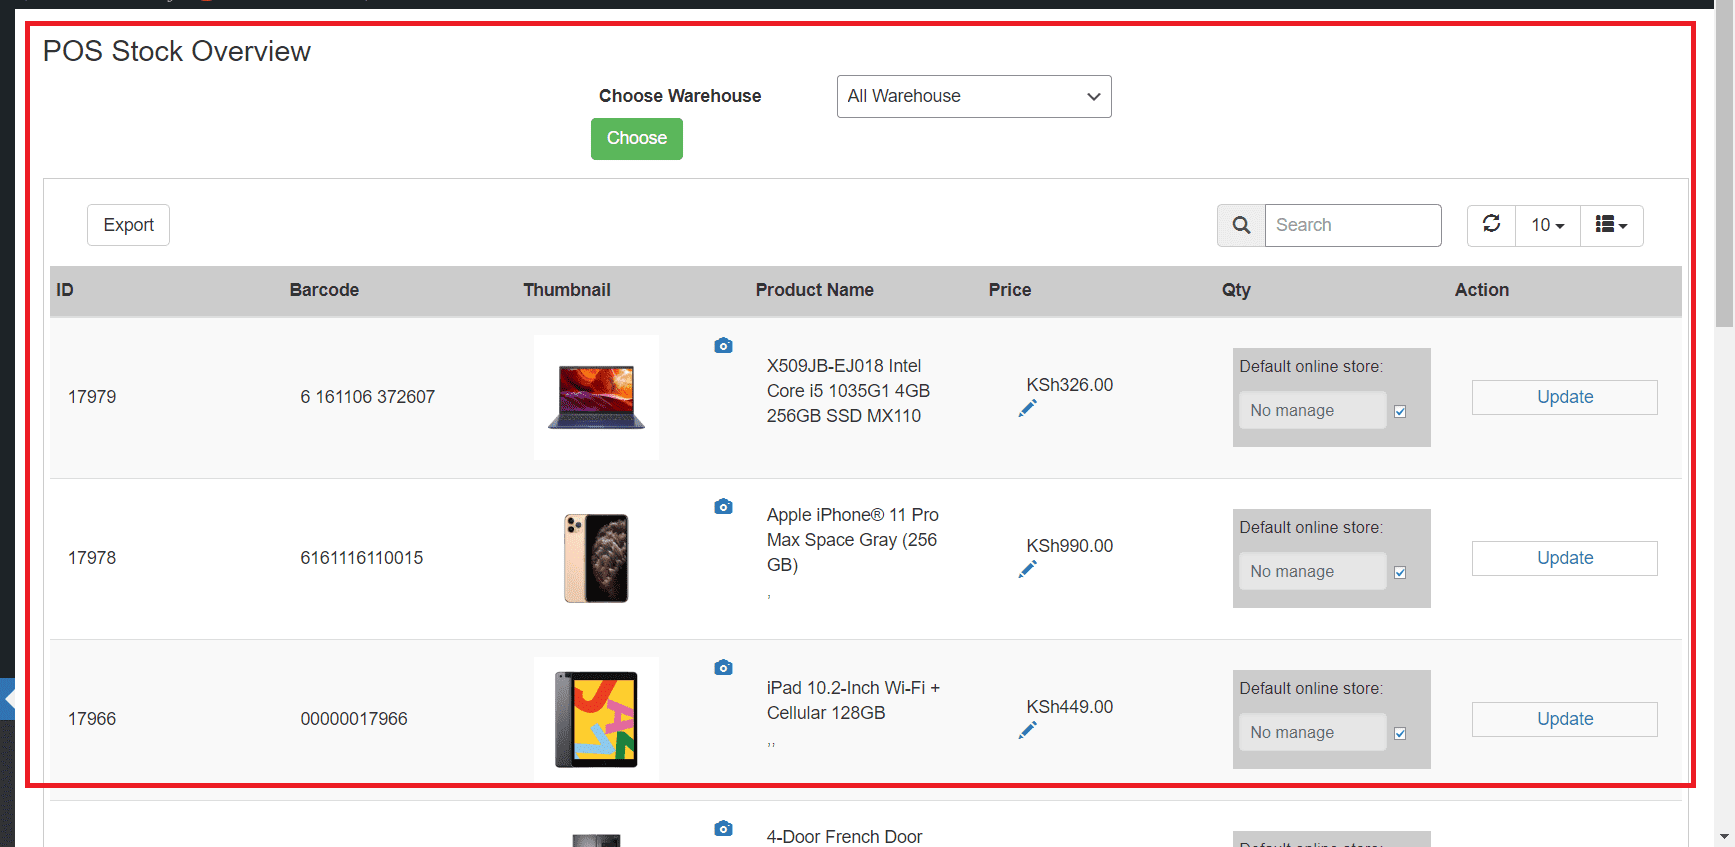Open the page size 10 dropdown
The image size is (1735, 847).
tap(1547, 225)
